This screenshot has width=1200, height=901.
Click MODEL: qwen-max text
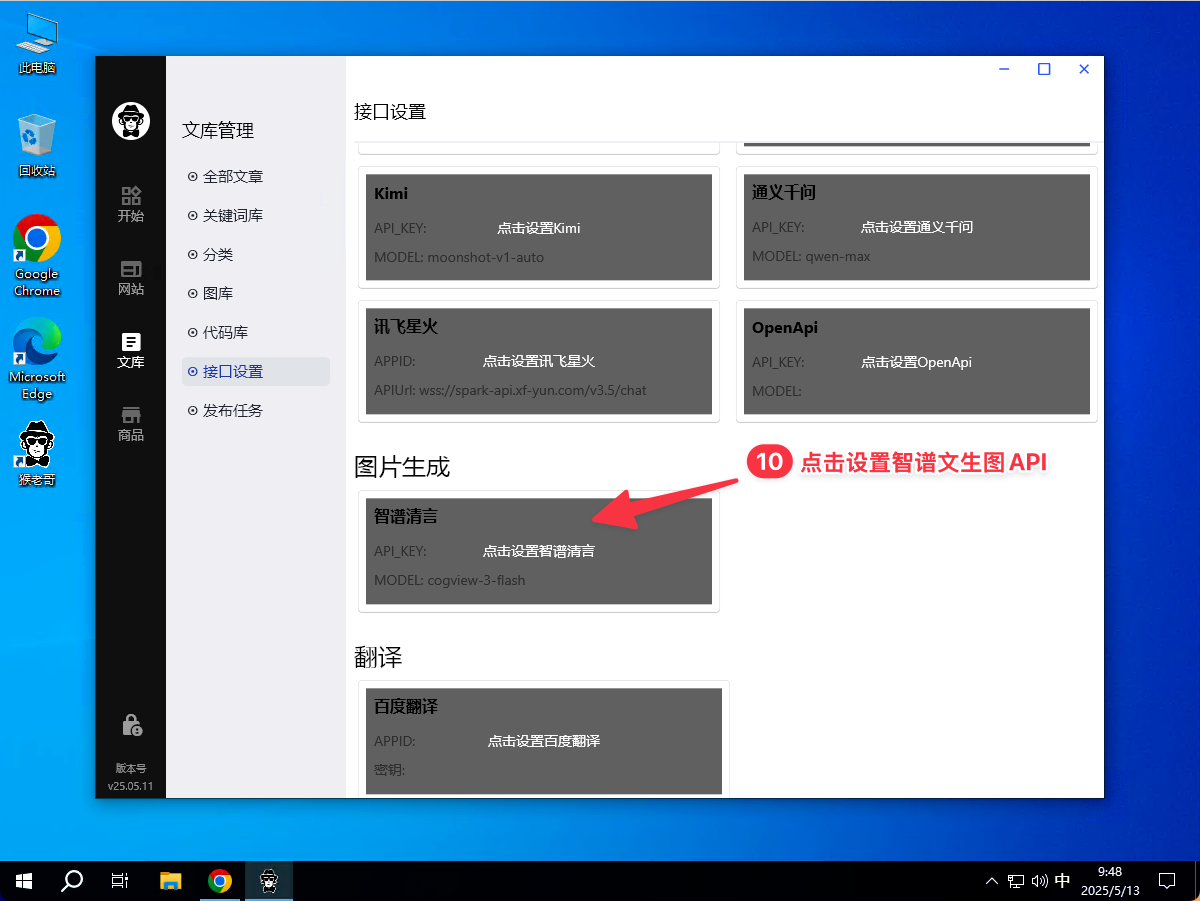coord(811,256)
